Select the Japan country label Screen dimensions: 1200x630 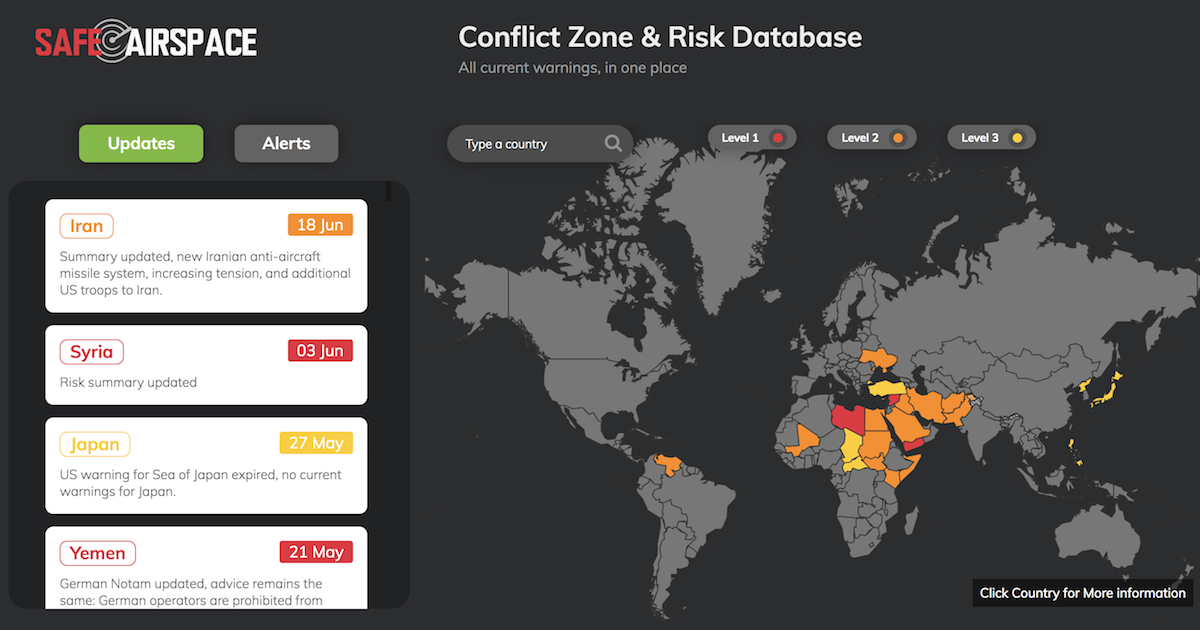[95, 444]
